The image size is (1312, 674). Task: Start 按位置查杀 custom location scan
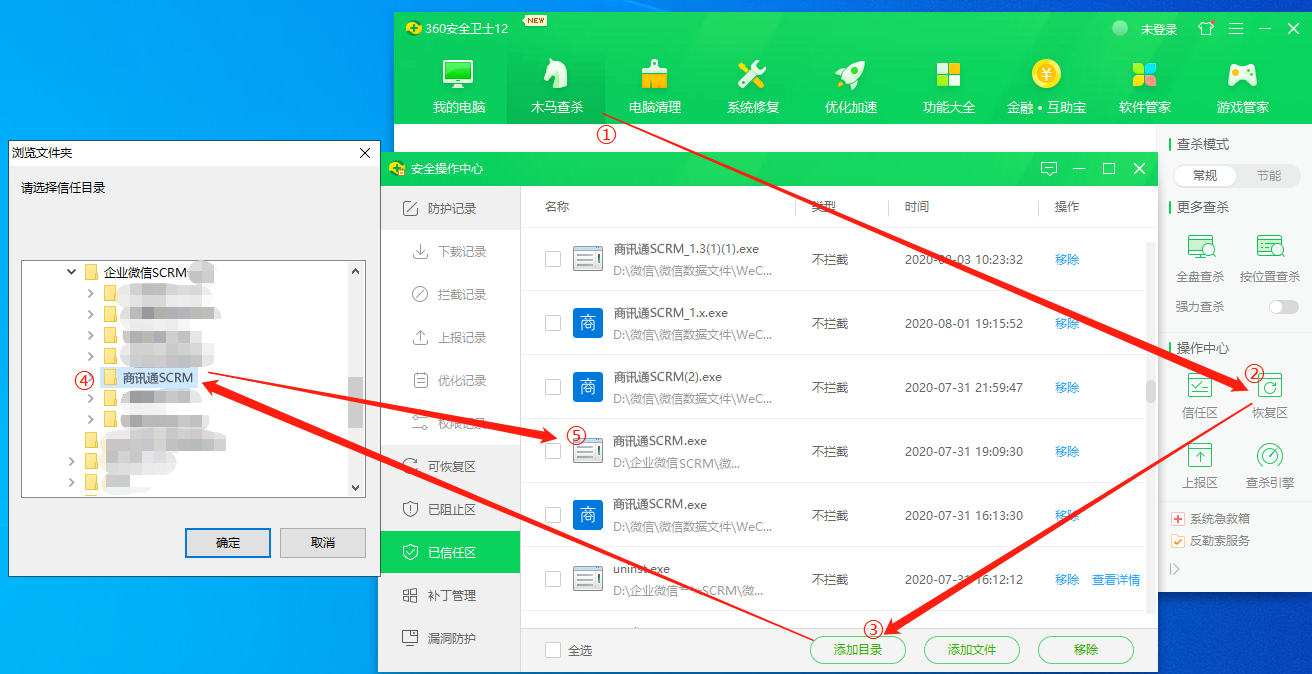point(1270,258)
